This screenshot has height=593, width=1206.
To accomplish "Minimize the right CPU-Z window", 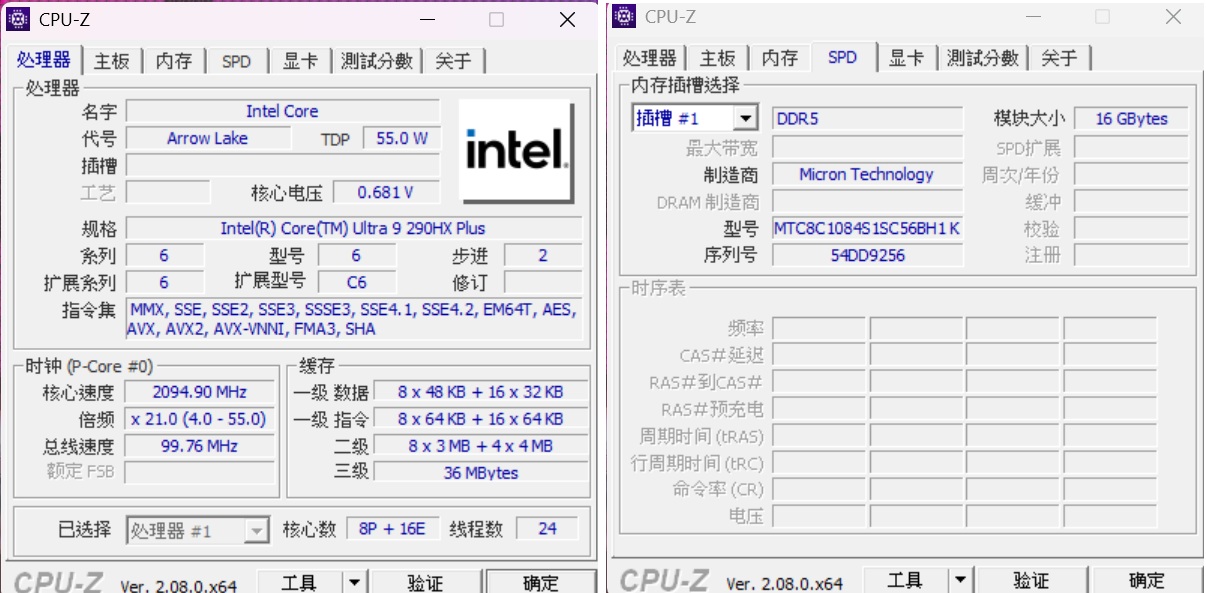I will [1032, 16].
